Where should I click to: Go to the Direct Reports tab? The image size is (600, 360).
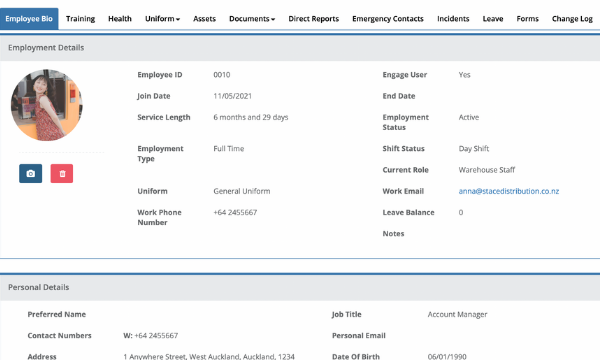click(313, 19)
